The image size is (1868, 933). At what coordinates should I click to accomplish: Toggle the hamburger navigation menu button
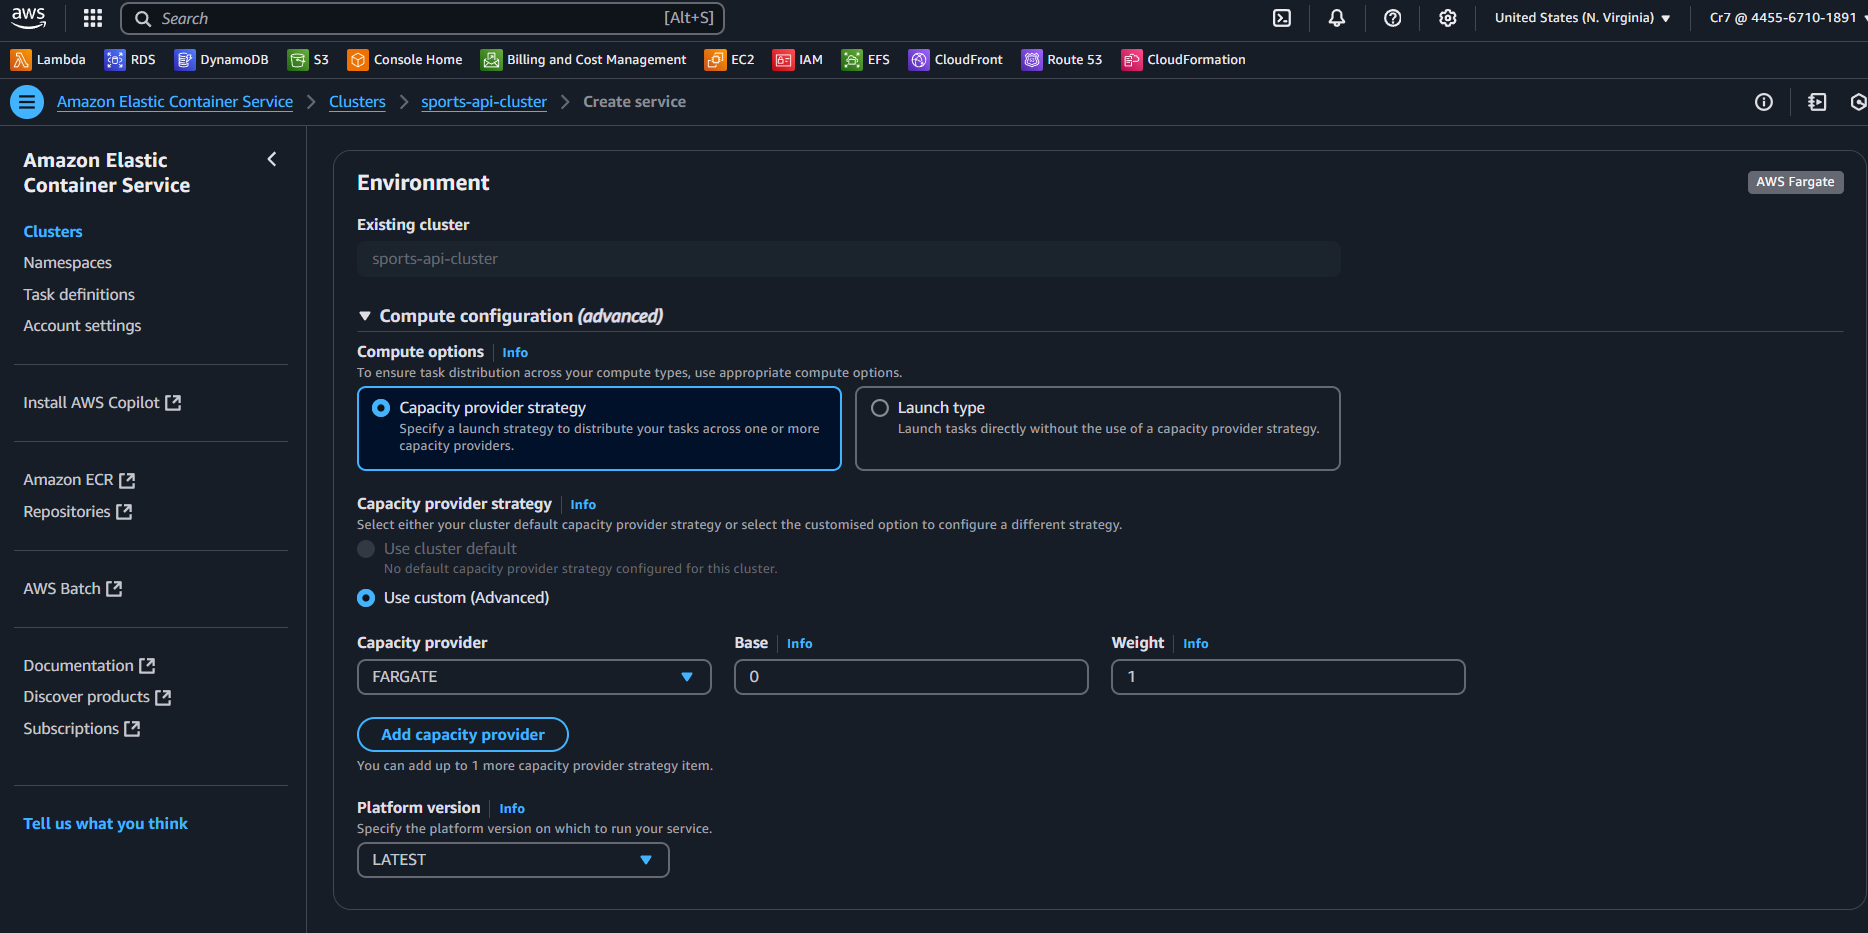point(27,102)
